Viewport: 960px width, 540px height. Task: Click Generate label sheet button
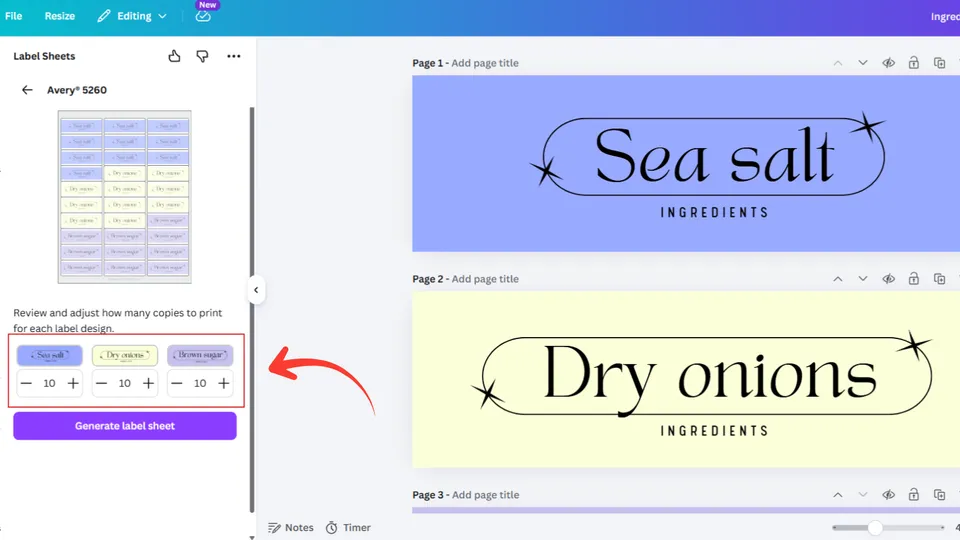tap(125, 426)
